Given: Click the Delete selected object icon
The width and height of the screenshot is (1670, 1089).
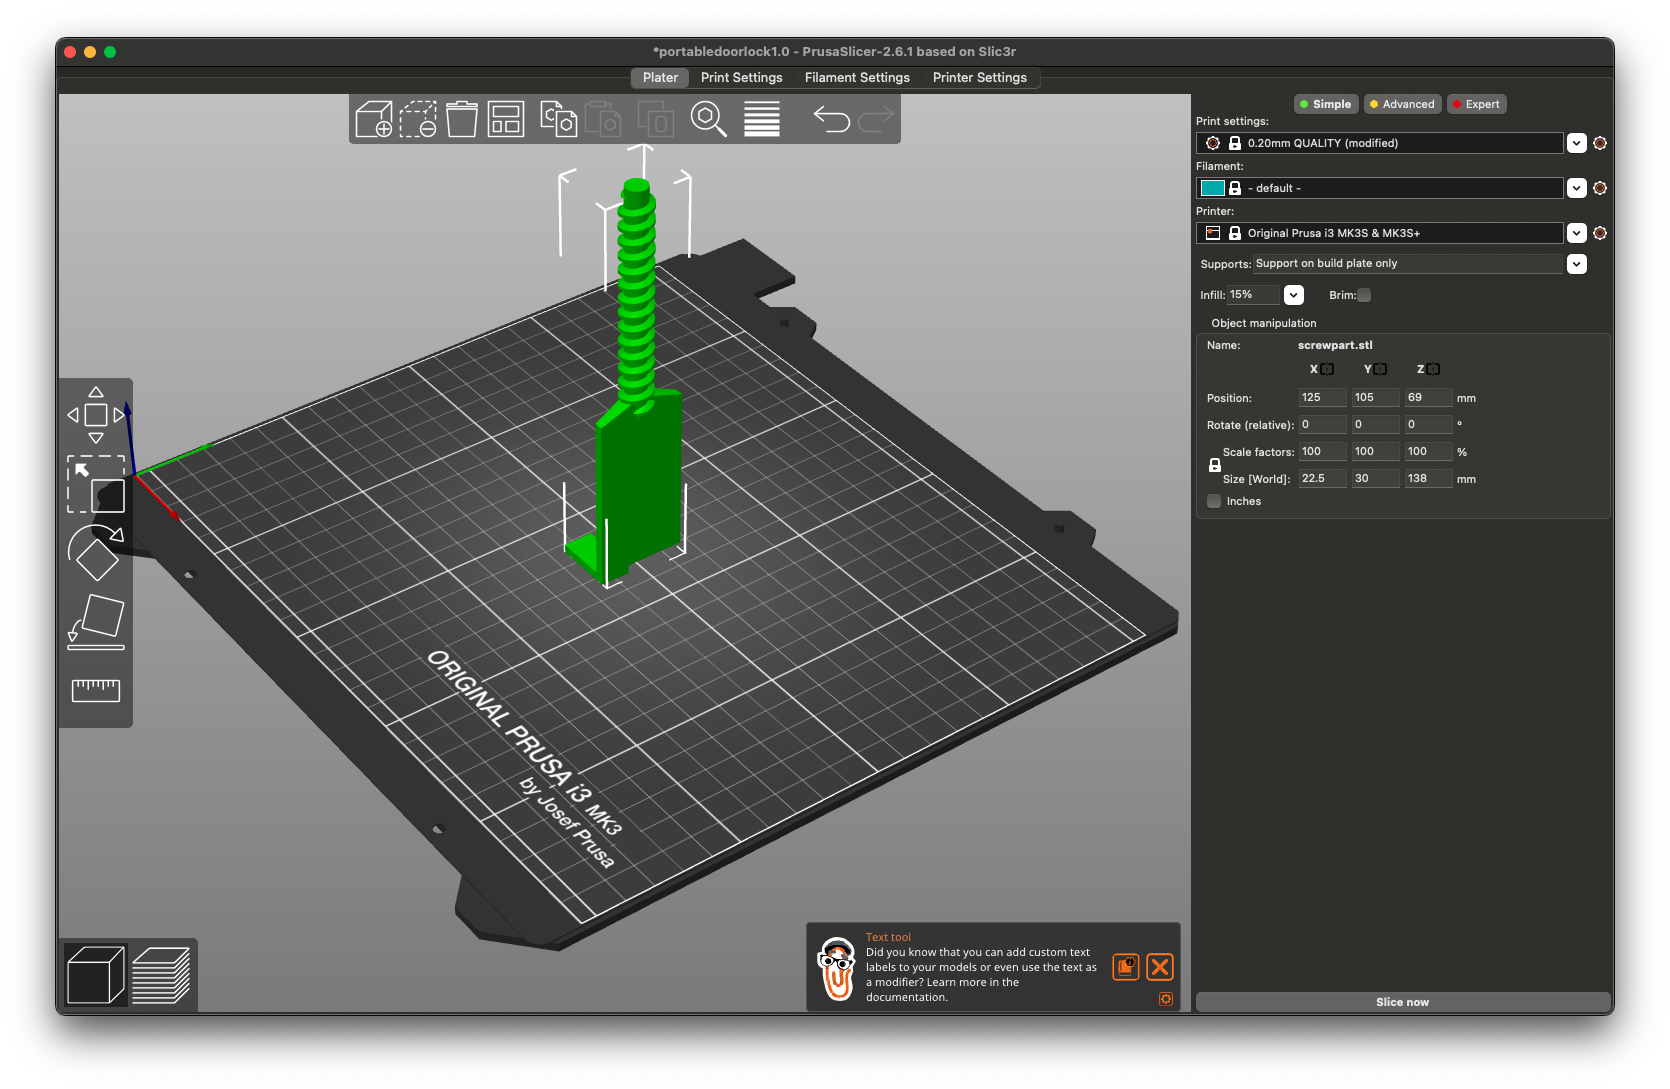Looking at the screenshot, I should pyautogui.click(x=418, y=119).
